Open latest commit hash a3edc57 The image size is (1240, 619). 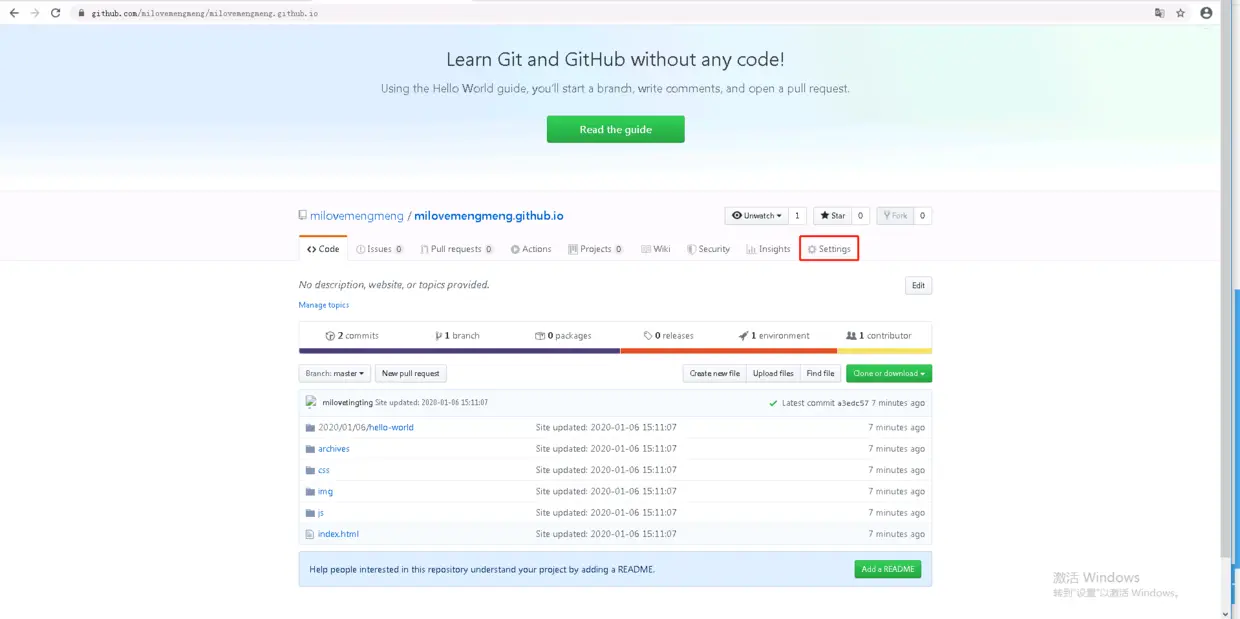tap(853, 403)
